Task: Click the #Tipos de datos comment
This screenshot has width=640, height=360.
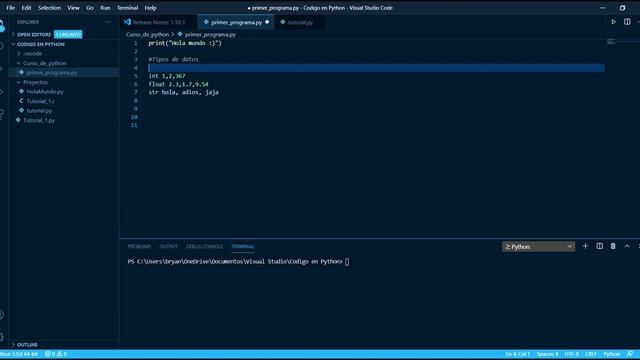Action: (x=173, y=59)
